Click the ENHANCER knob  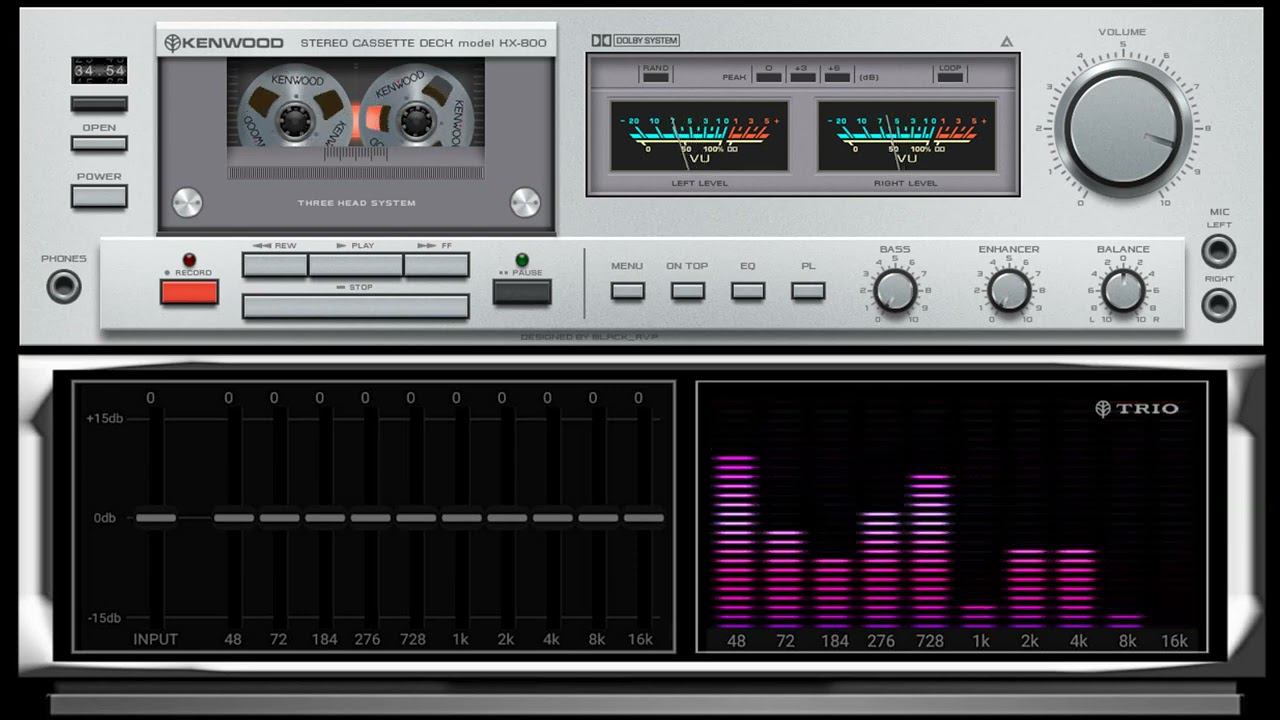point(1009,291)
